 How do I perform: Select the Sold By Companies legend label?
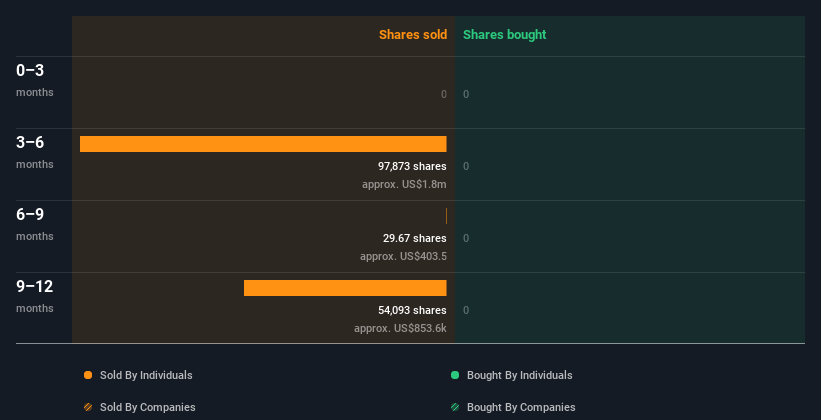tap(148, 407)
